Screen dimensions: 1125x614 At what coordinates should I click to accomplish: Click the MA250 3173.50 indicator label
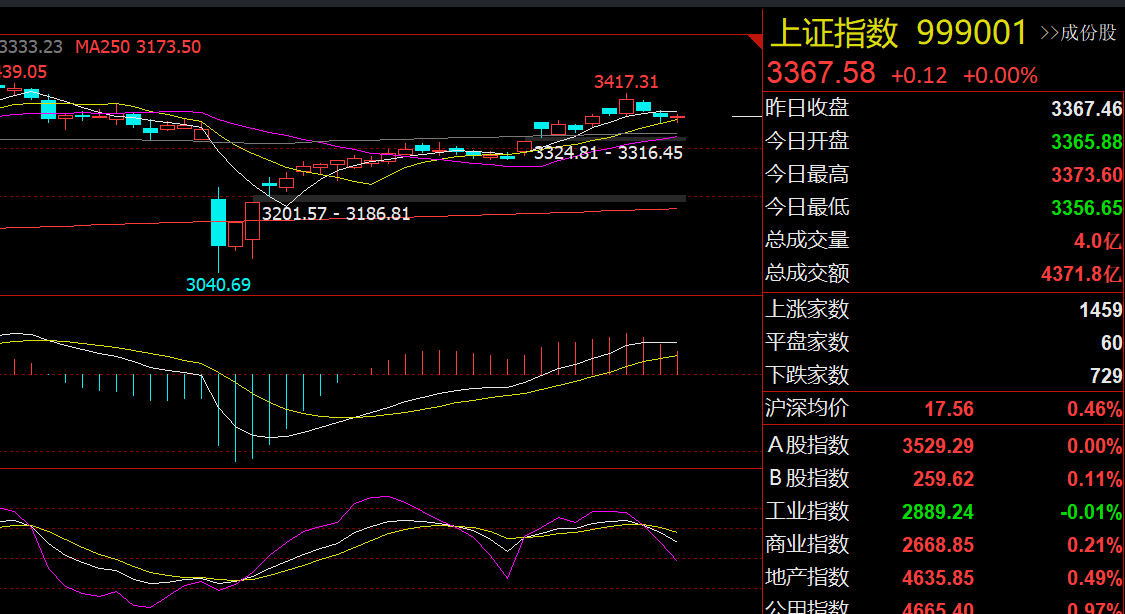pyautogui.click(x=138, y=47)
